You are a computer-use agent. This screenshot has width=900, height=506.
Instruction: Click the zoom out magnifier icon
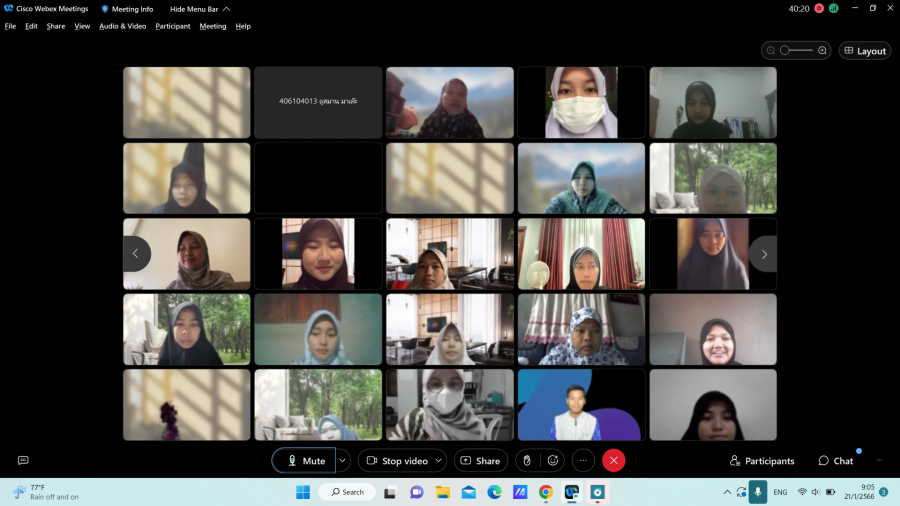[x=771, y=50]
